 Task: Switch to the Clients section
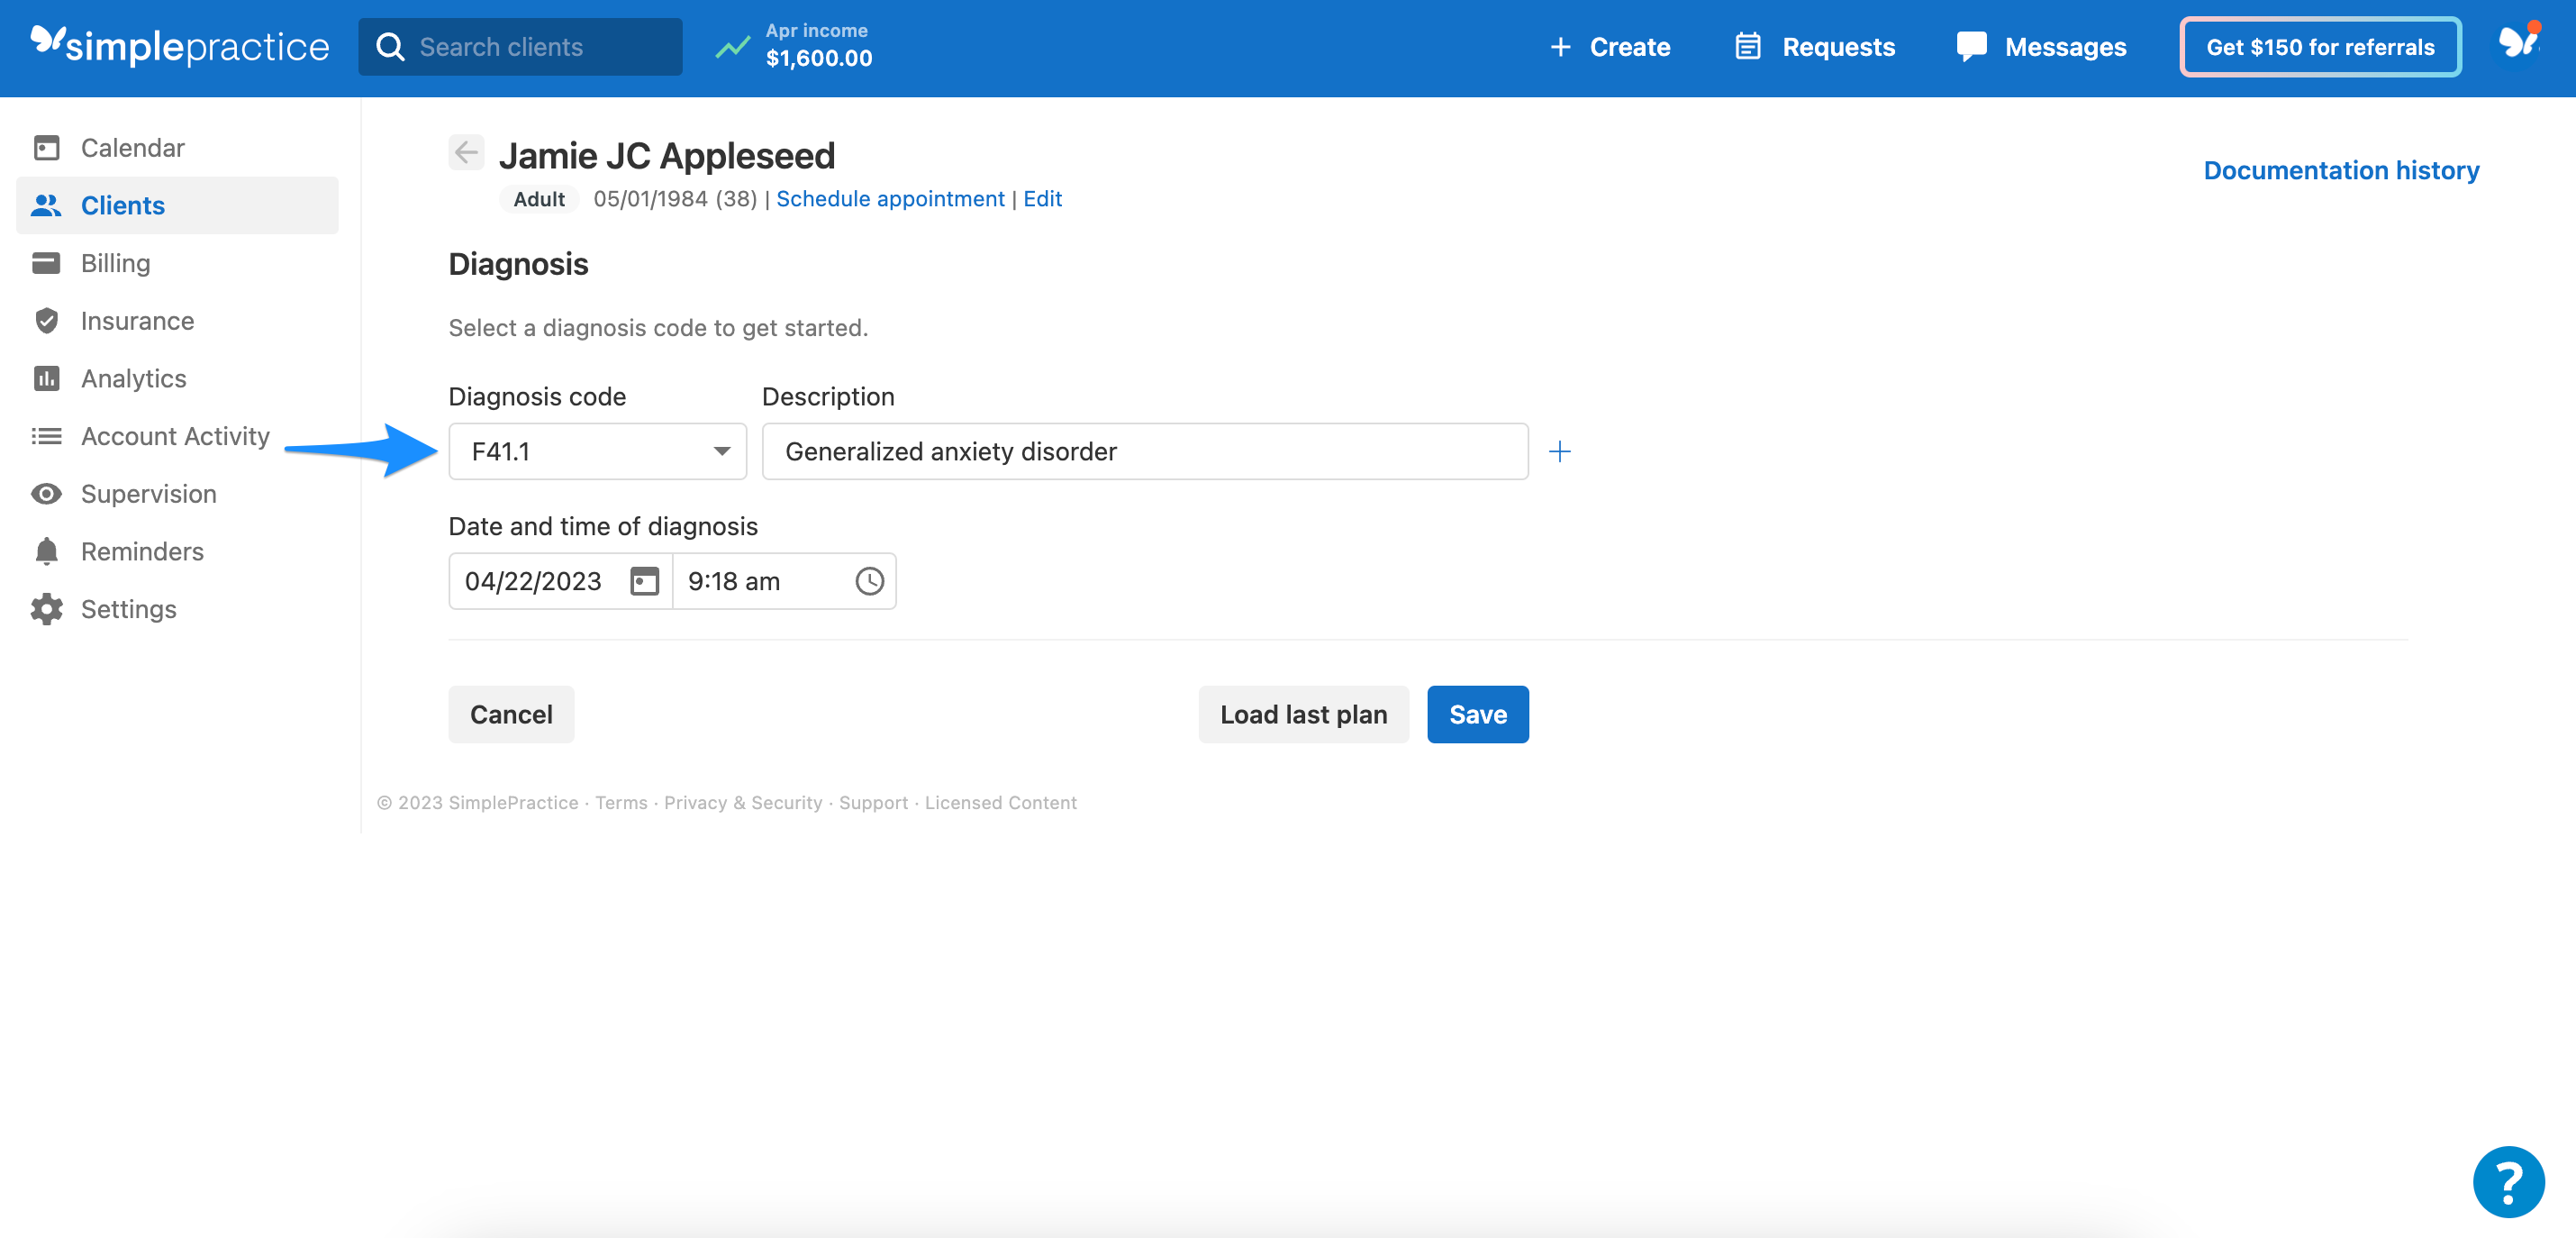[x=122, y=205]
